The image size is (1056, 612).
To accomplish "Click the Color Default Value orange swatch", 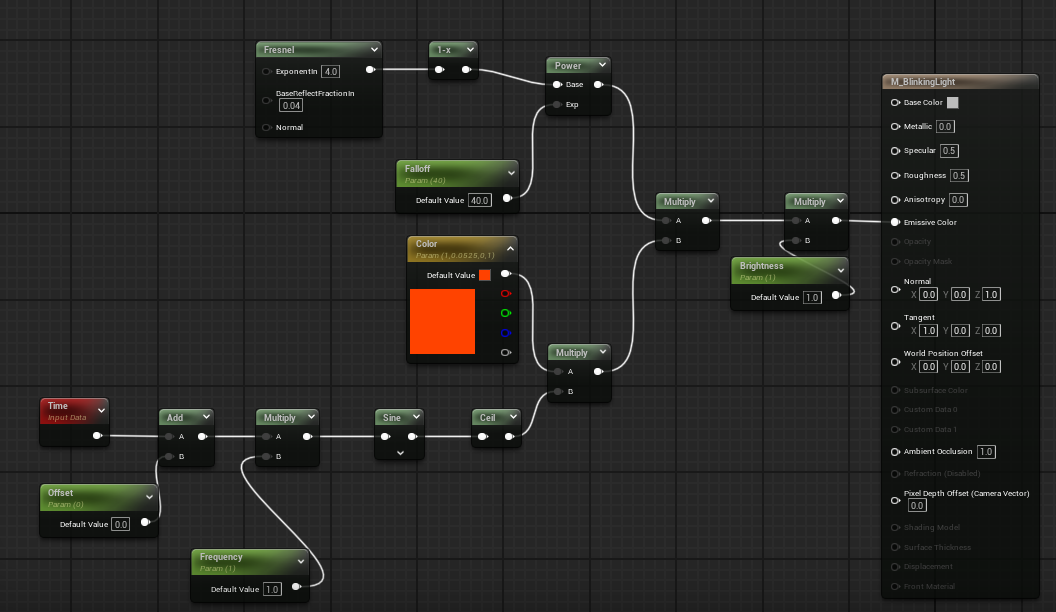I will (x=485, y=275).
